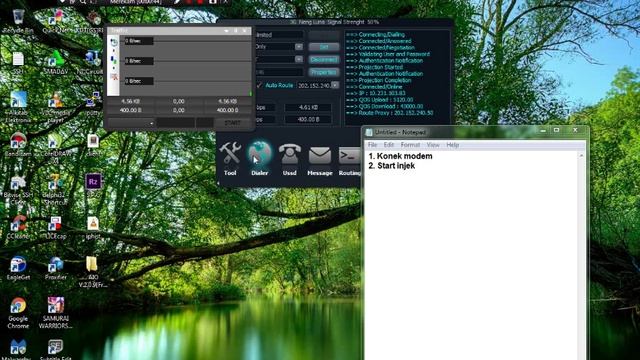Open the File menu in Notepad
The width and height of the screenshot is (640, 360).
(372, 145)
